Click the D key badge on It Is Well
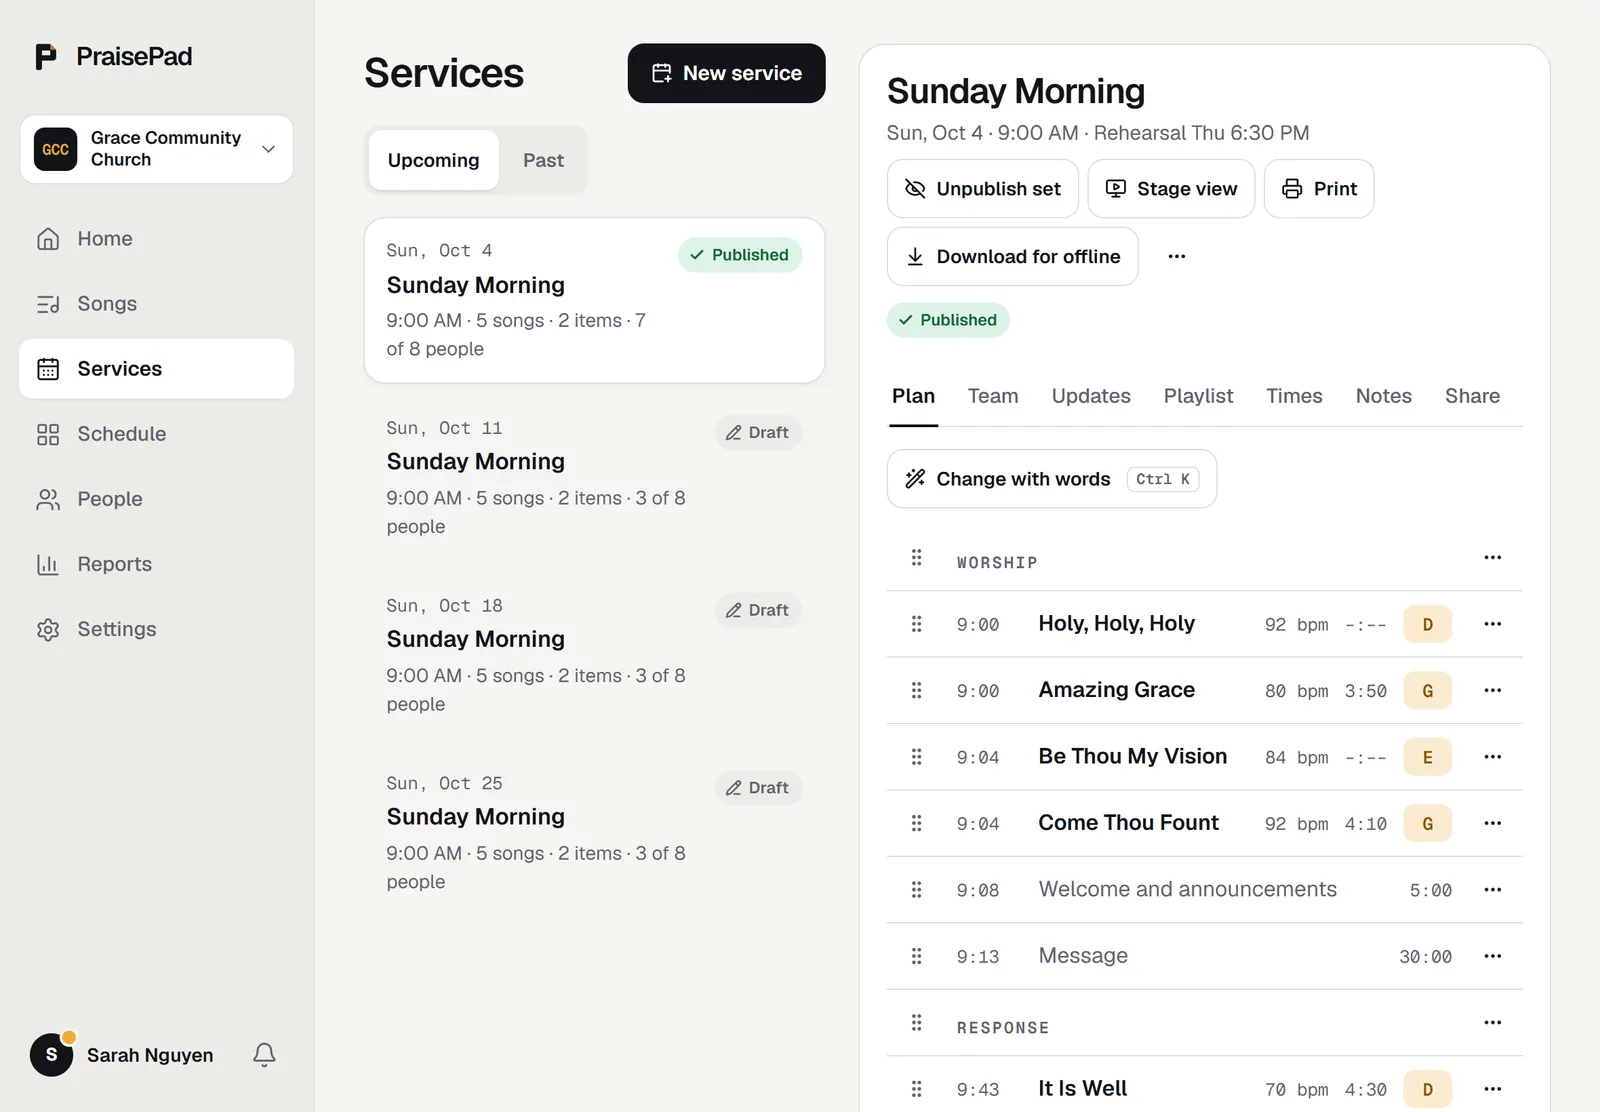This screenshot has height=1112, width=1600. pyautogui.click(x=1427, y=1090)
